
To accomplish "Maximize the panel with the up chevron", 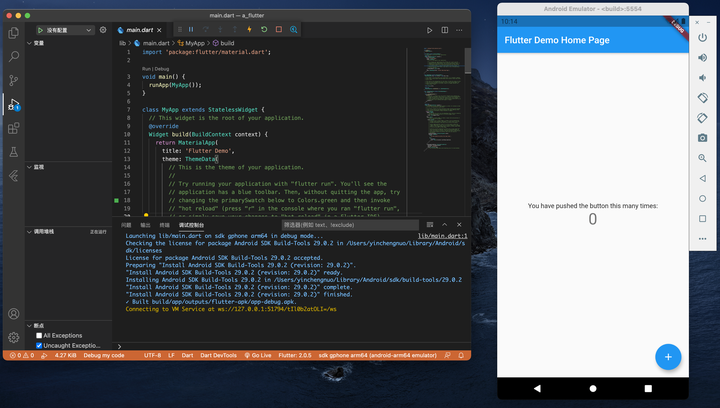I will 444,225.
